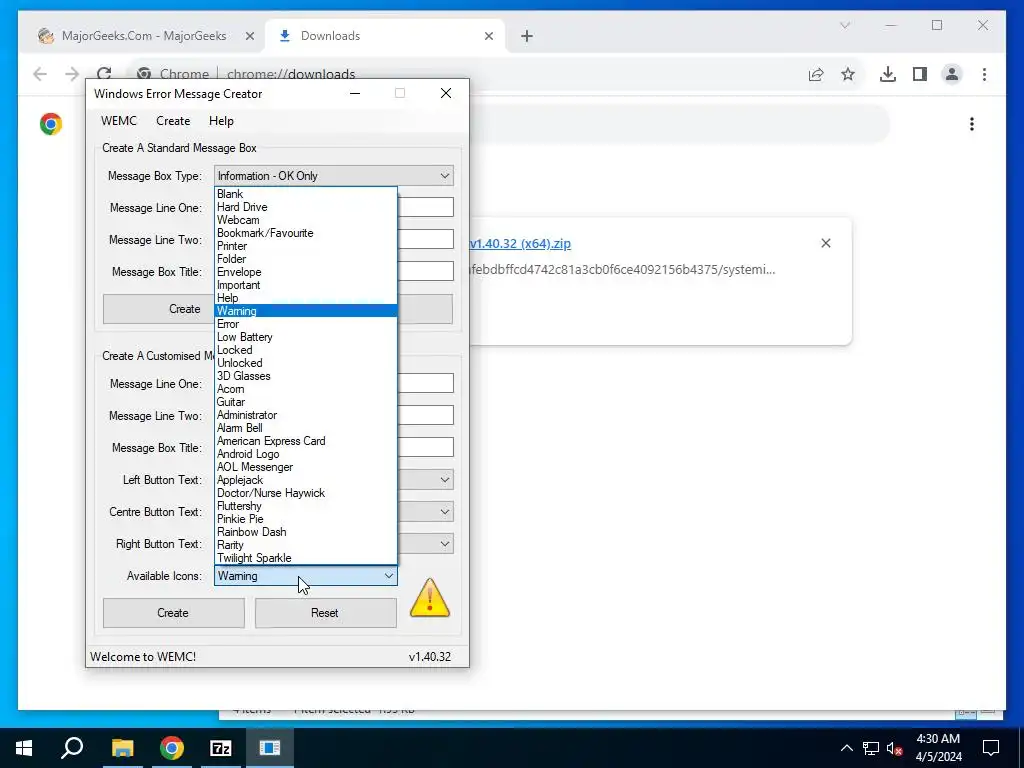Select Alarm Bell from the icon list
Screen dimensions: 1024x768
[x=306, y=428]
